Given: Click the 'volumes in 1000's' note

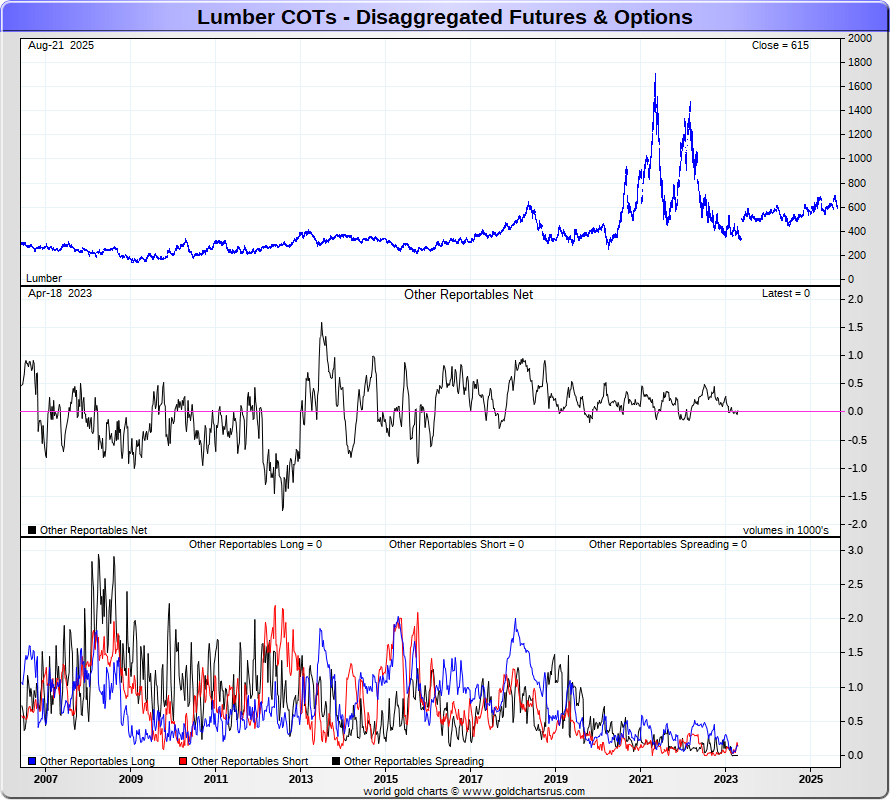Looking at the screenshot, I should [x=786, y=530].
